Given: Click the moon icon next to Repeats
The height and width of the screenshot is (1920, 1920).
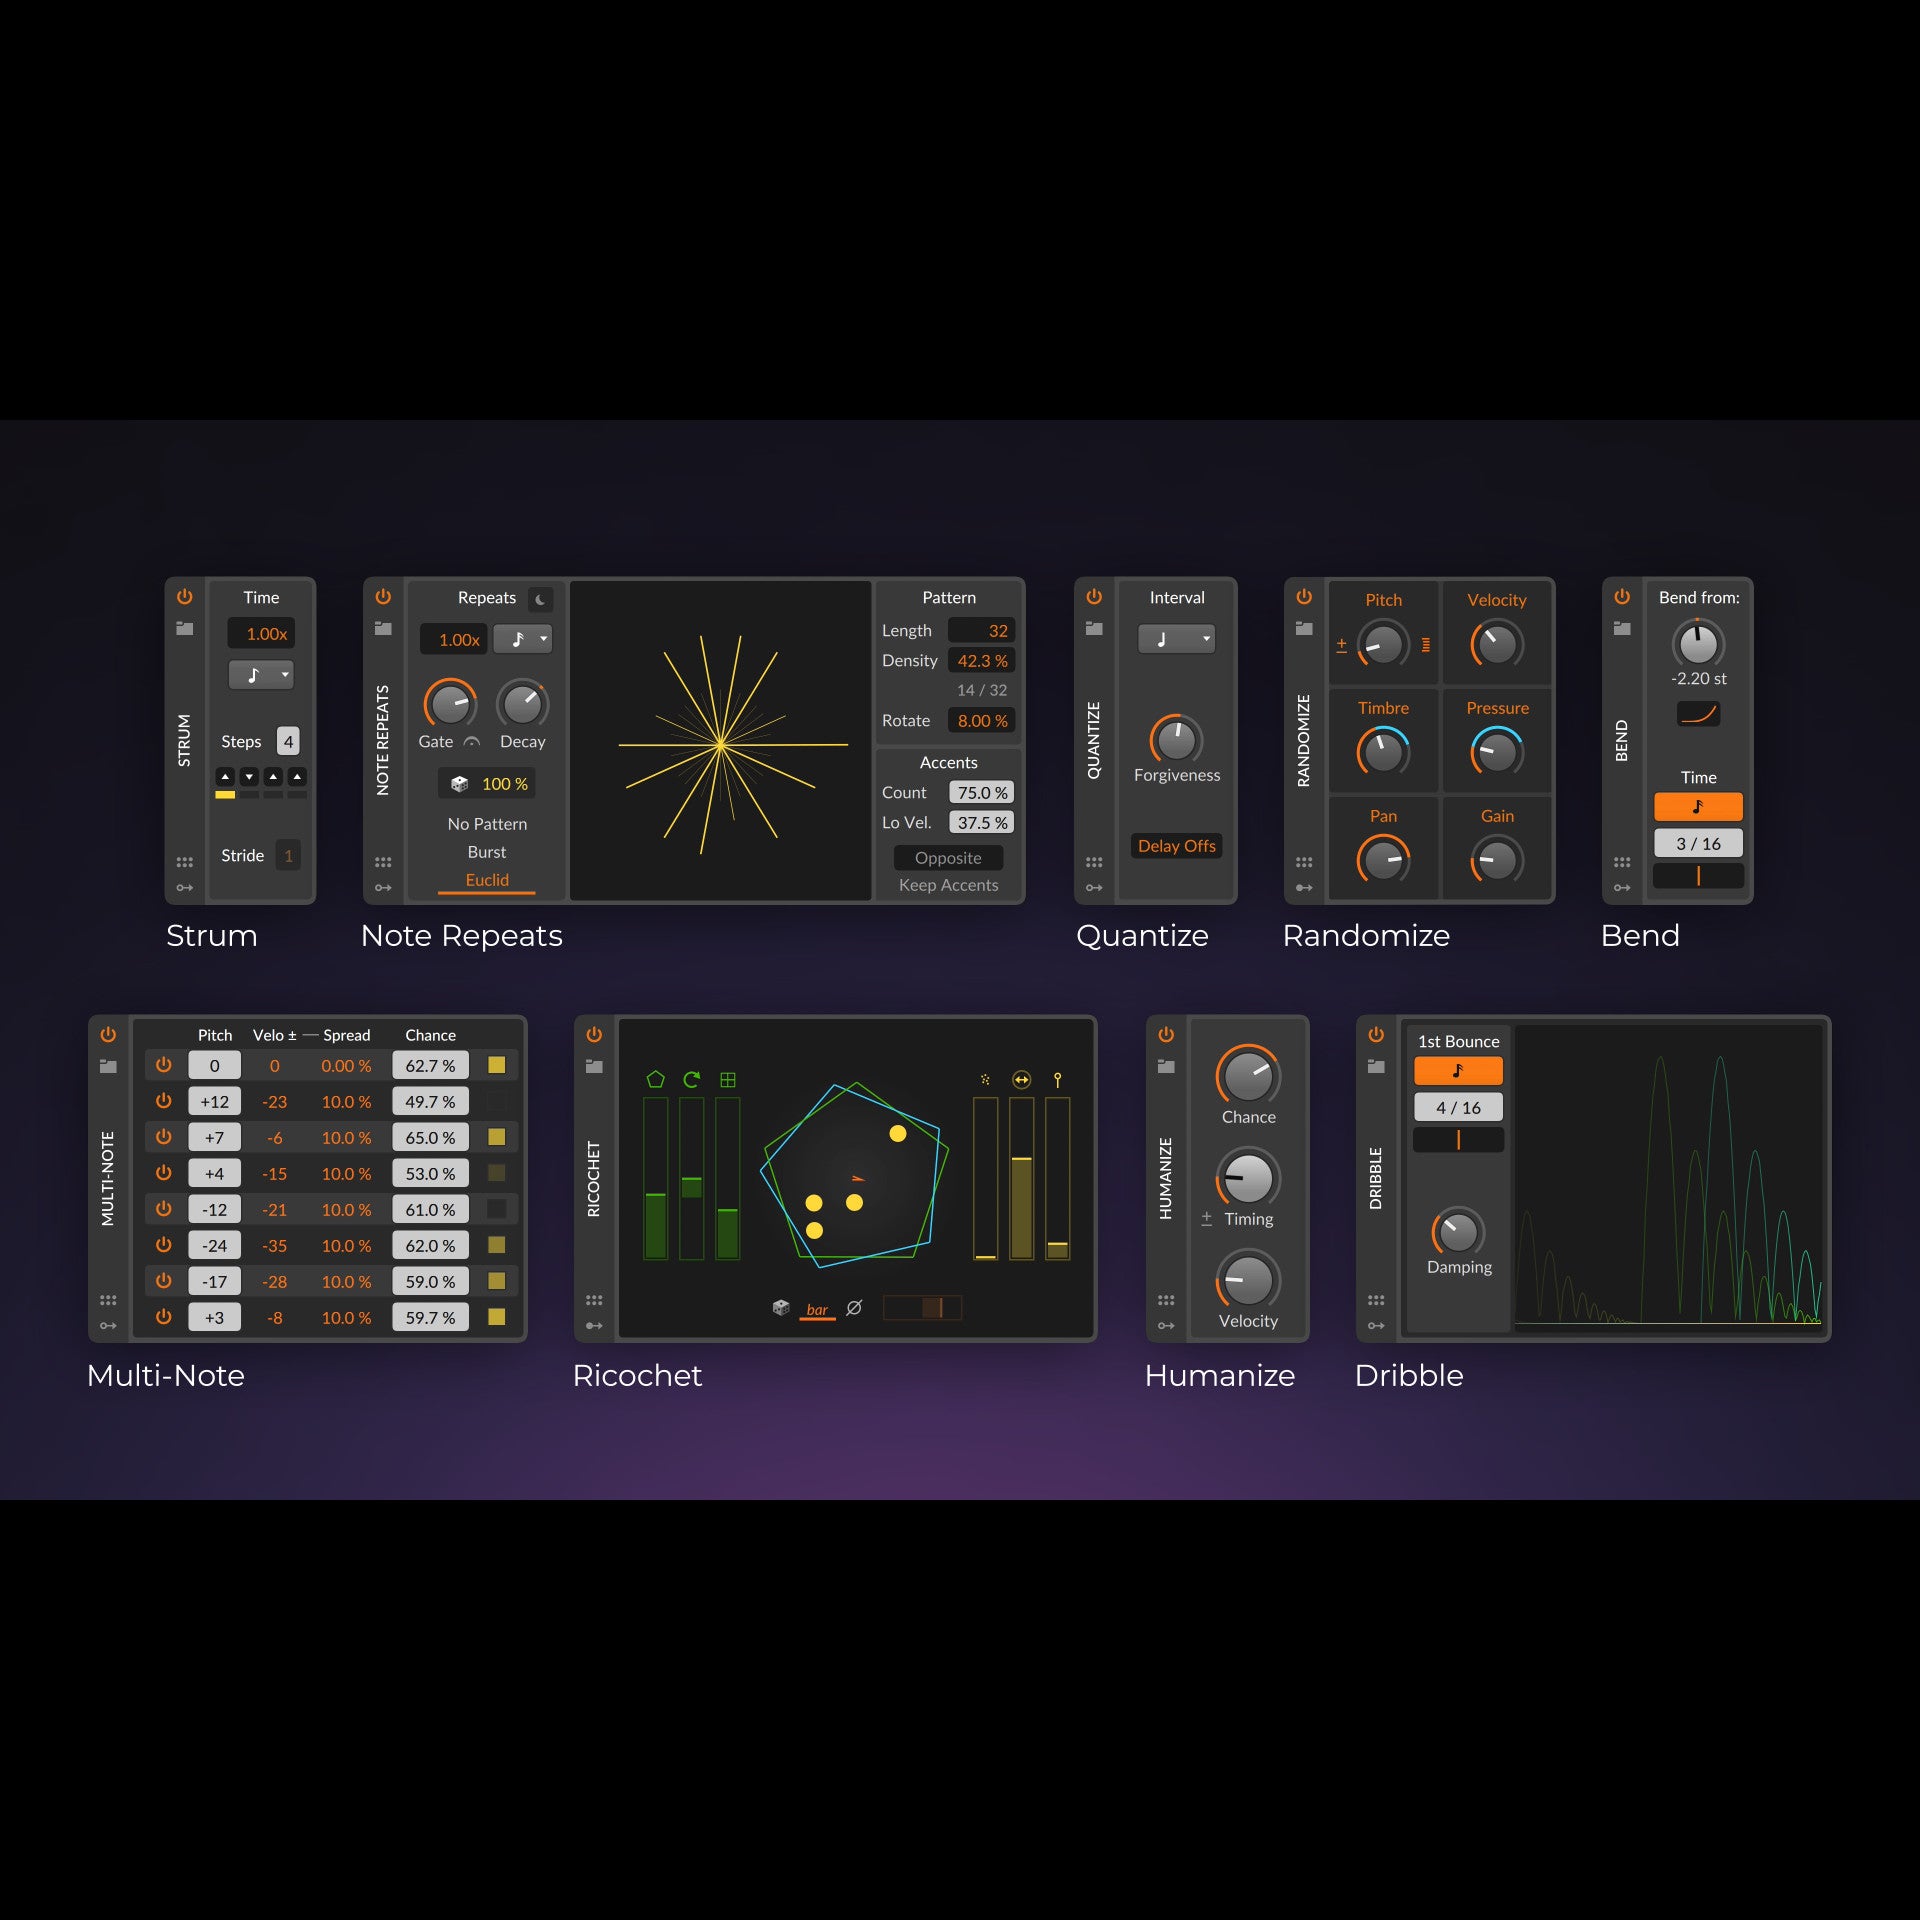Looking at the screenshot, I should point(541,599).
